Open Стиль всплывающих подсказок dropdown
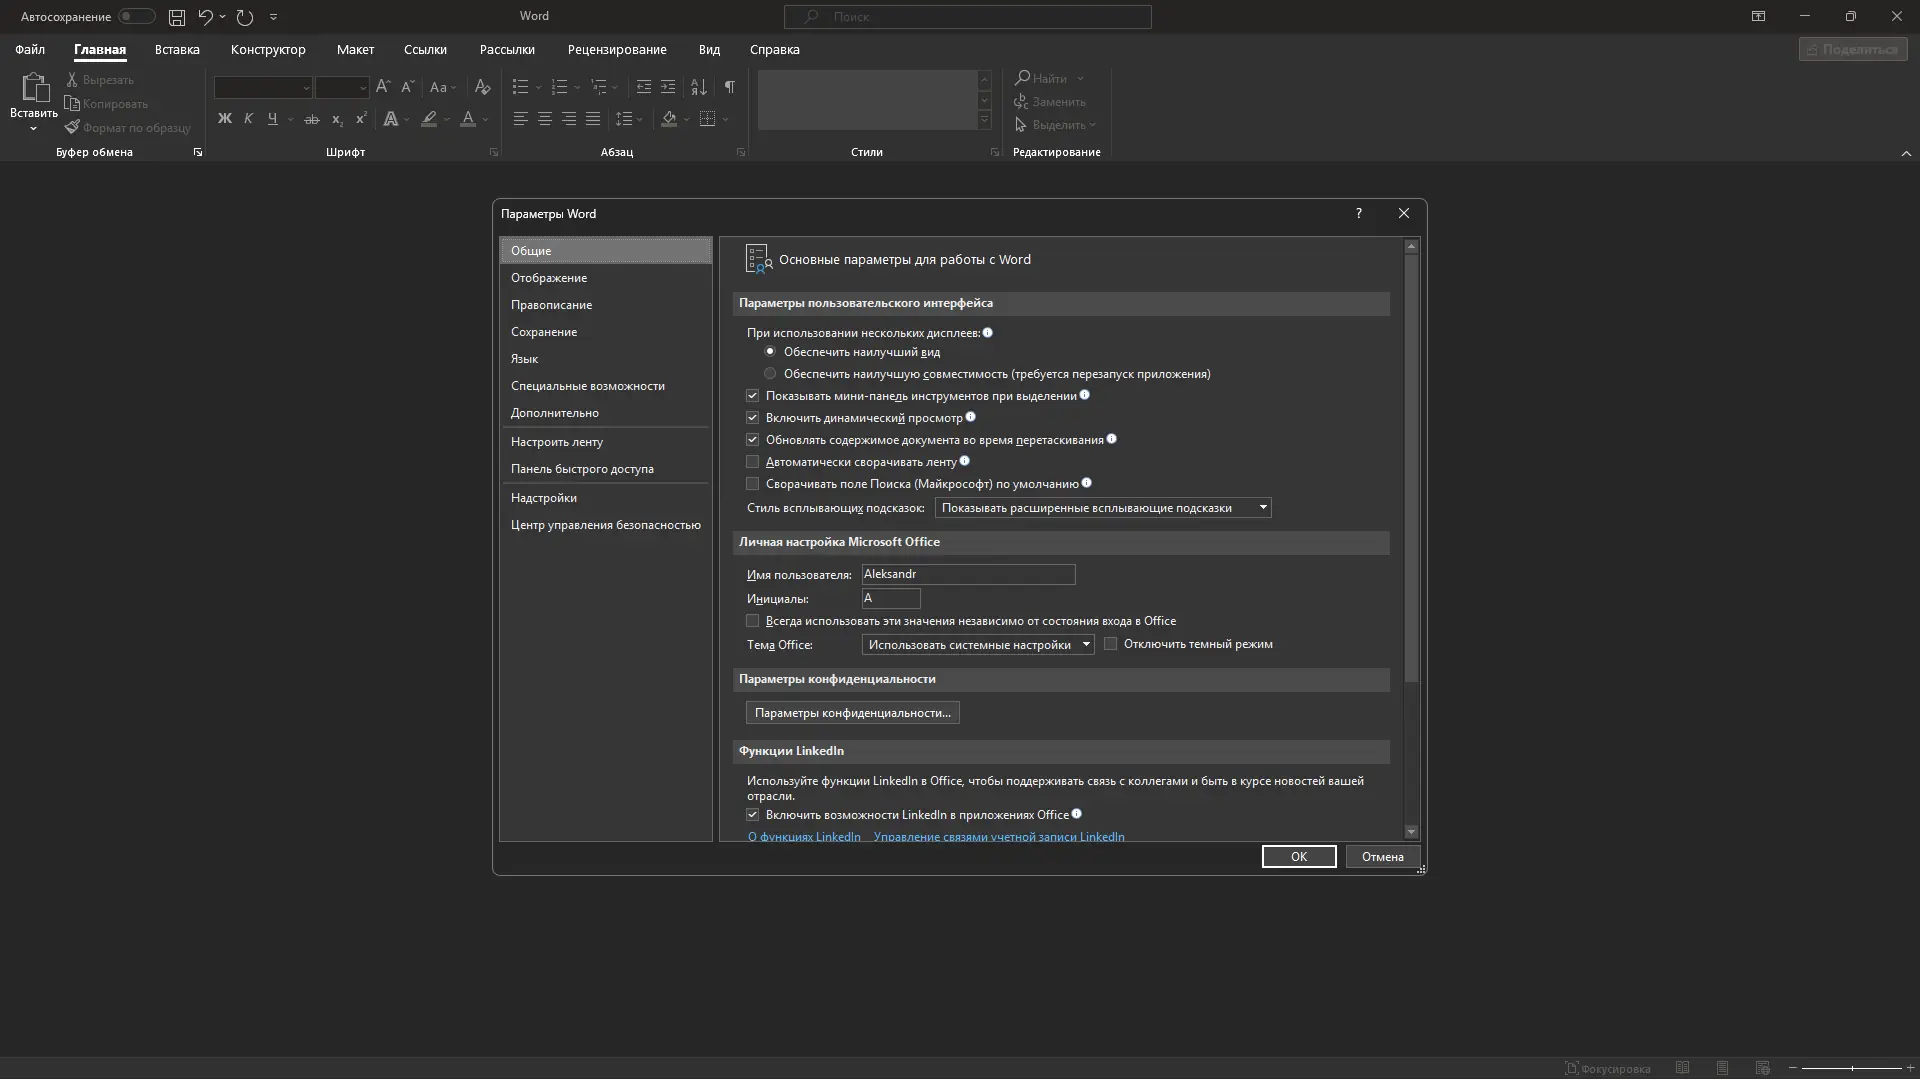Screen dimensions: 1920x1080 point(1102,508)
